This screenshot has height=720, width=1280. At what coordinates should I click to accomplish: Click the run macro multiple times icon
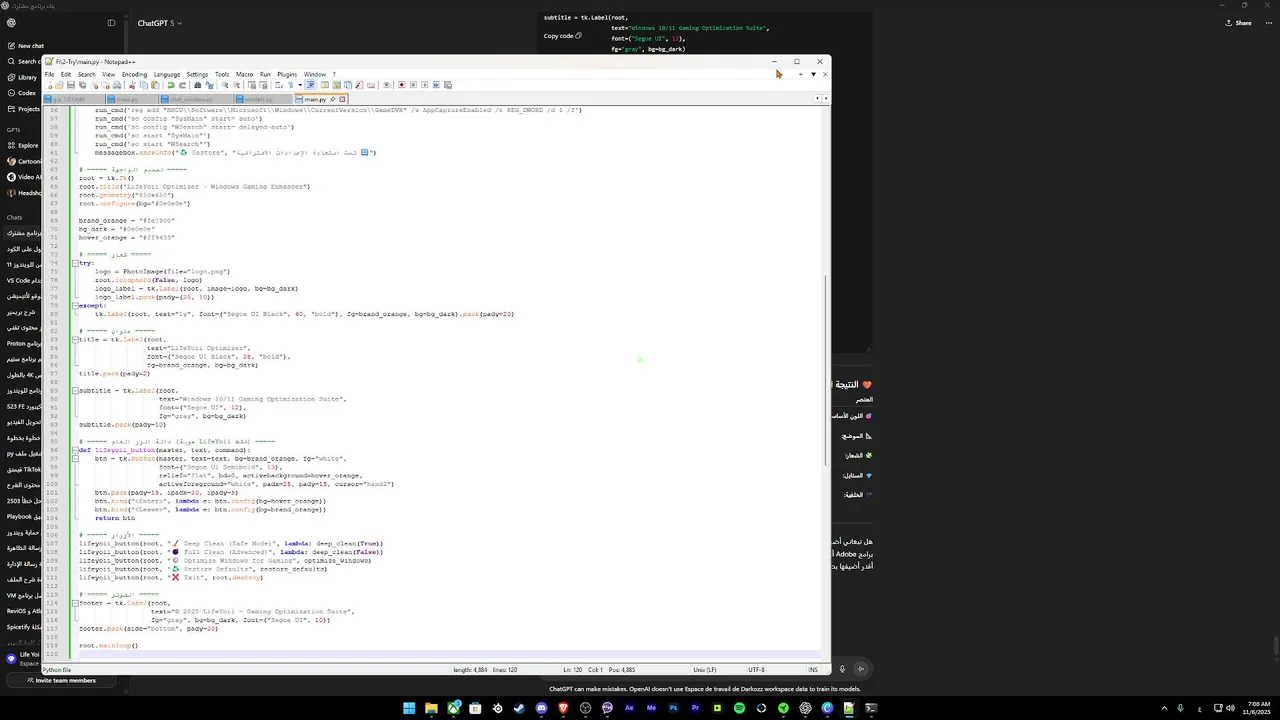point(436,85)
